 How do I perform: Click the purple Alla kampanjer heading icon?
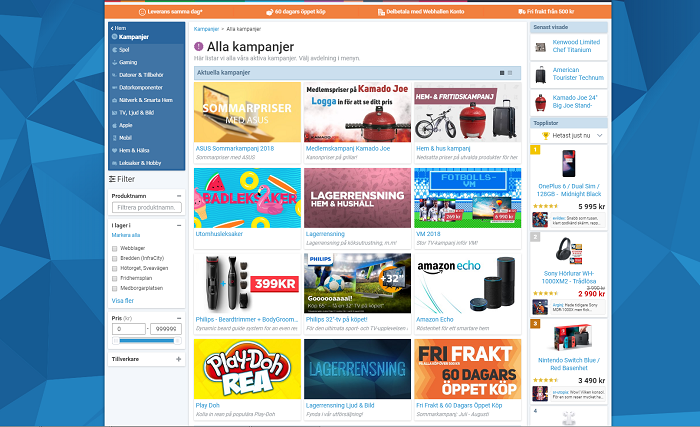tap(199, 46)
